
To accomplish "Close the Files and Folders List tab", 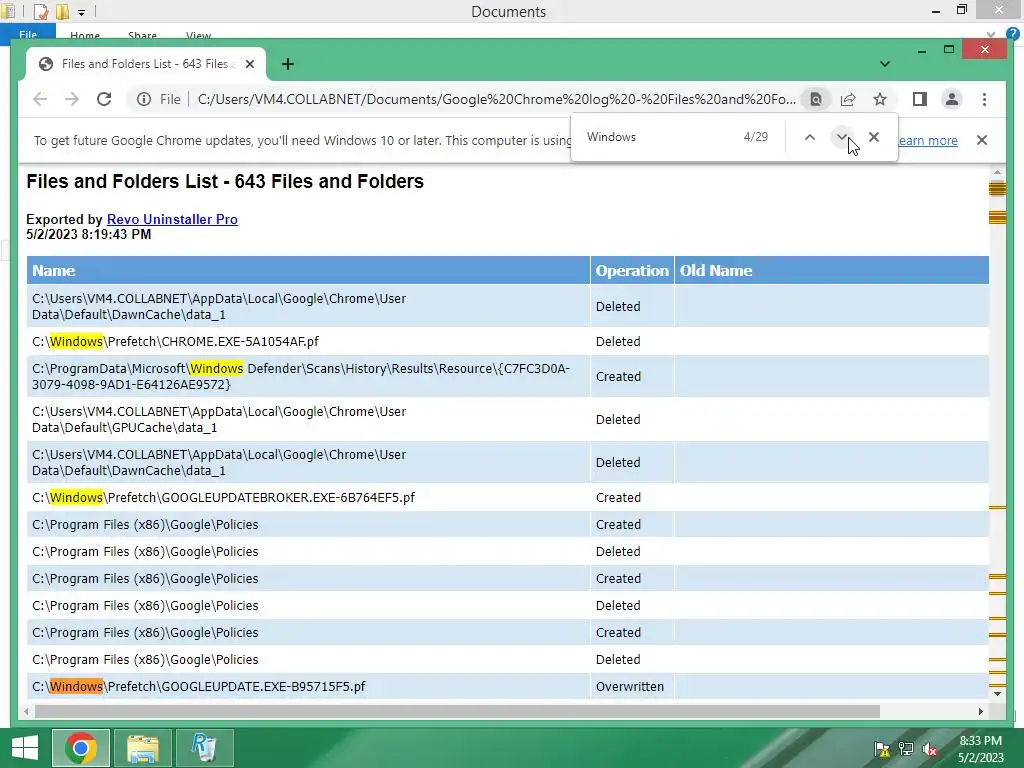I will (249, 64).
